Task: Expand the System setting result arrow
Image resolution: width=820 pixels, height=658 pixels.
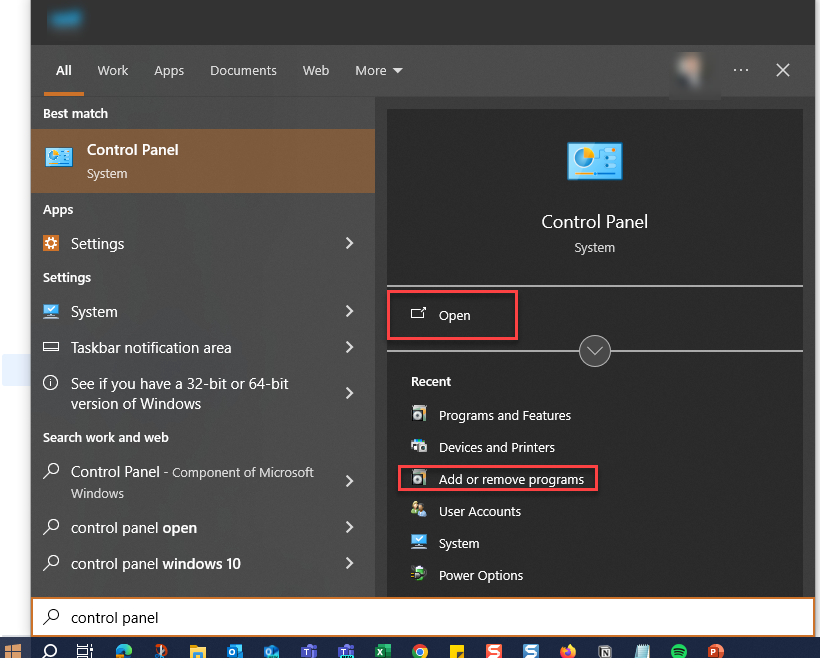Action: pos(349,311)
